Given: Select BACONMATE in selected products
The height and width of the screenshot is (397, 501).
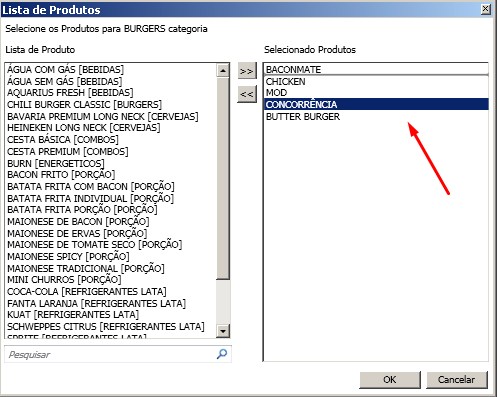Looking at the screenshot, I should tap(376, 70).
